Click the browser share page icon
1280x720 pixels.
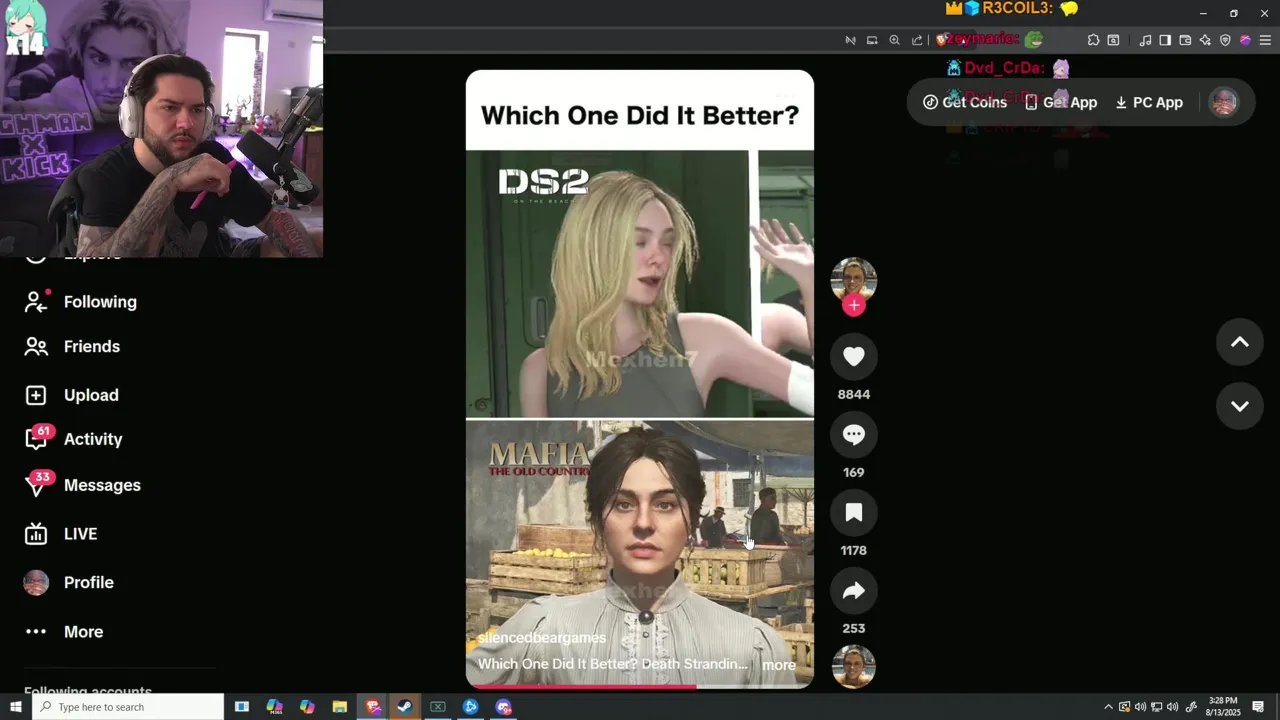917,40
